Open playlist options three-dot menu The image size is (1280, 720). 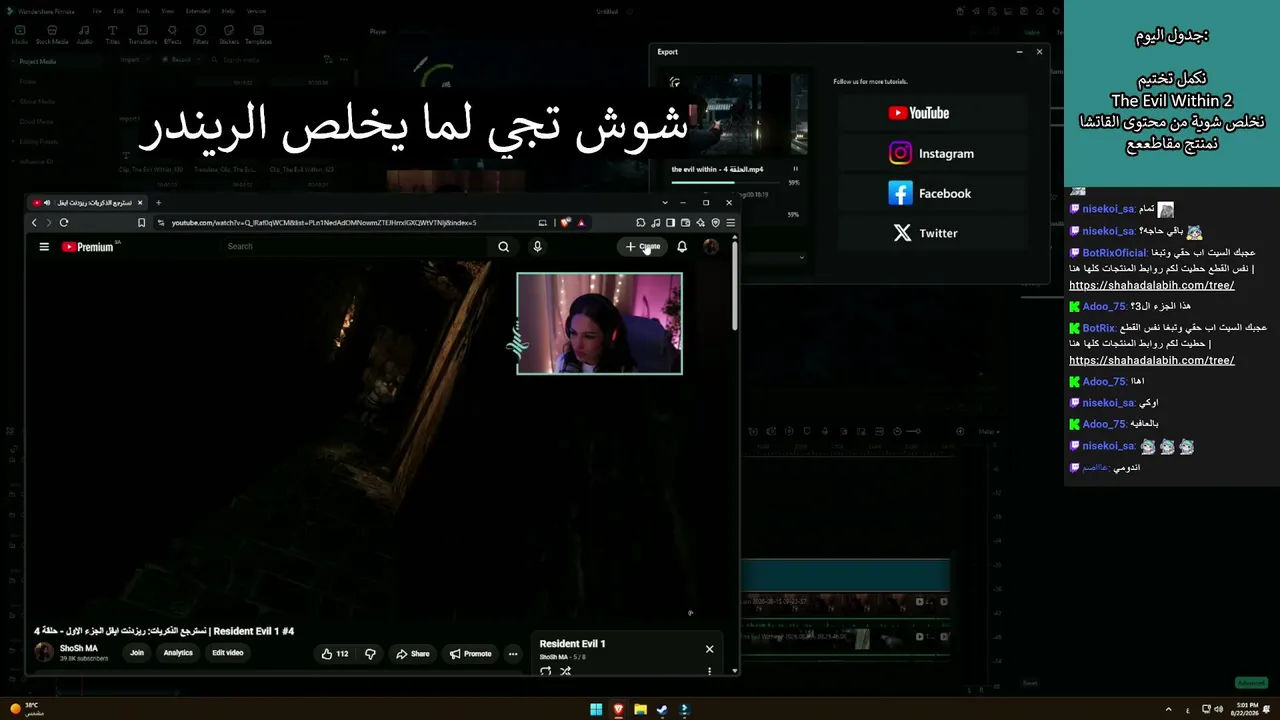click(710, 671)
